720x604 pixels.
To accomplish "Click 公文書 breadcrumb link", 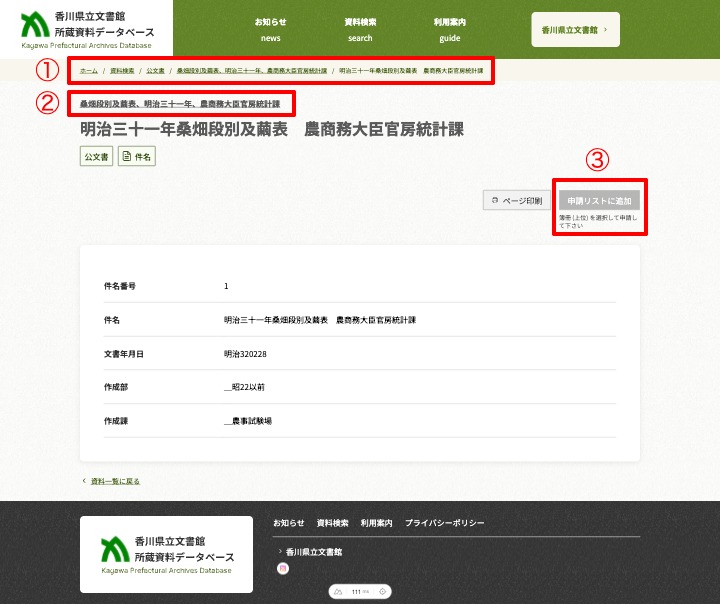I will click(155, 71).
